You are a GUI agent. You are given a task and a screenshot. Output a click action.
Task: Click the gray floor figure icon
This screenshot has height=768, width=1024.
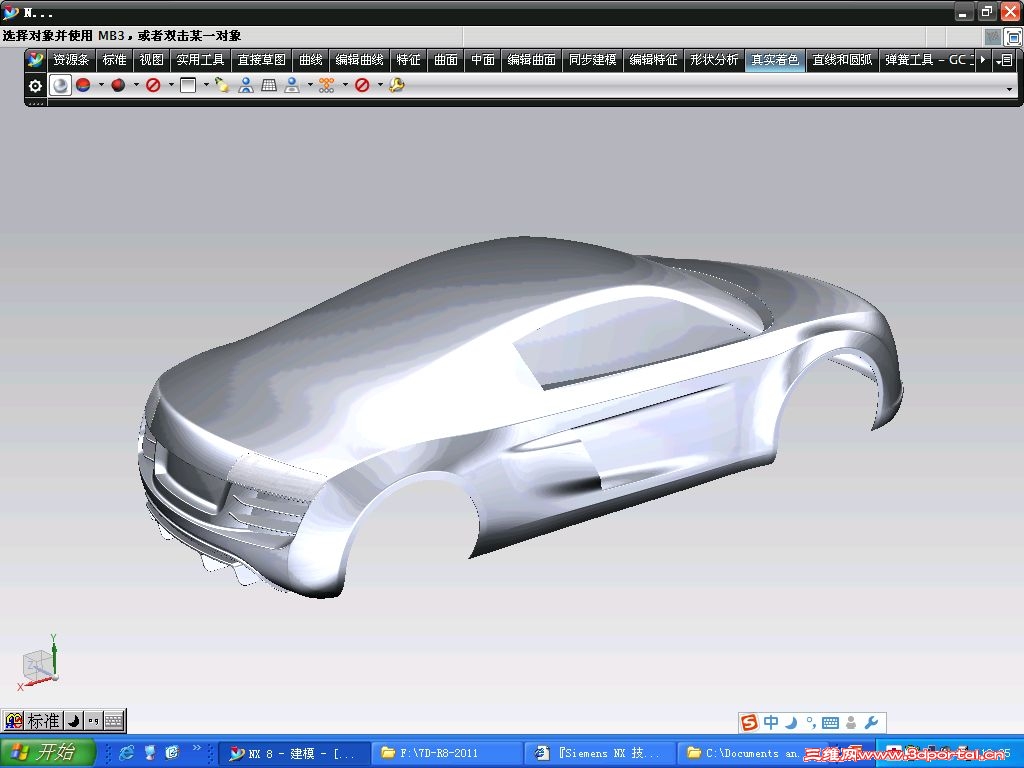pos(292,85)
